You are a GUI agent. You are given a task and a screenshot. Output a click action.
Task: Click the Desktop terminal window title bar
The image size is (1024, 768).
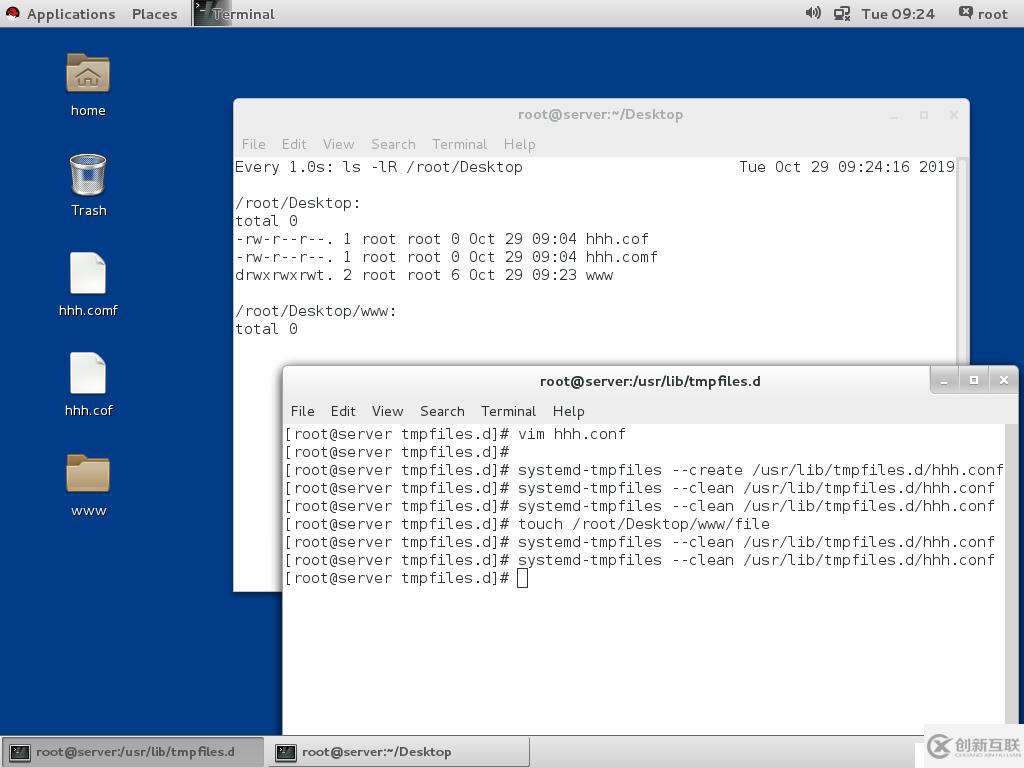[600, 115]
